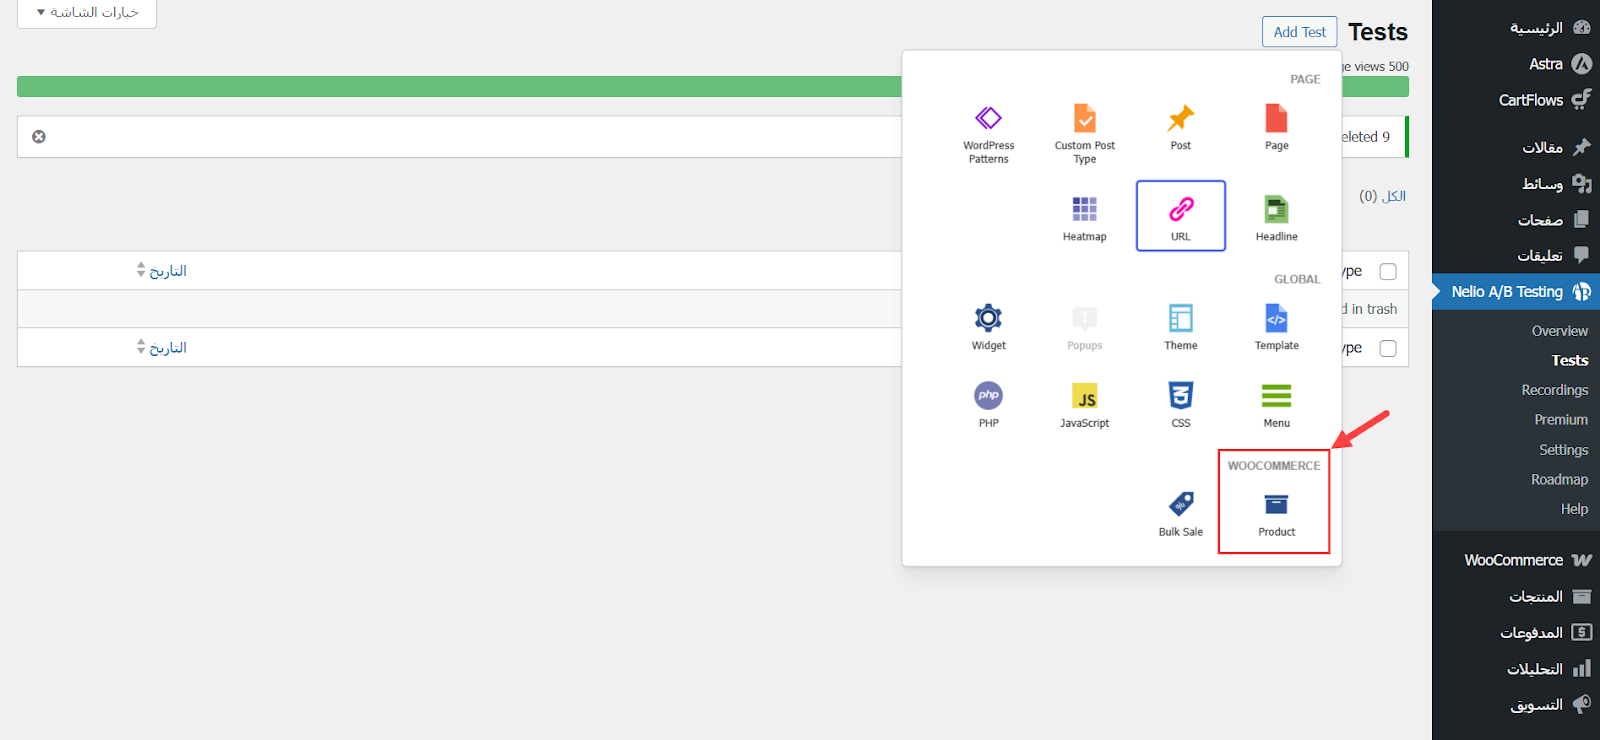Open Premium in Nelio submenu
The width and height of the screenshot is (1600, 740).
coord(1561,420)
